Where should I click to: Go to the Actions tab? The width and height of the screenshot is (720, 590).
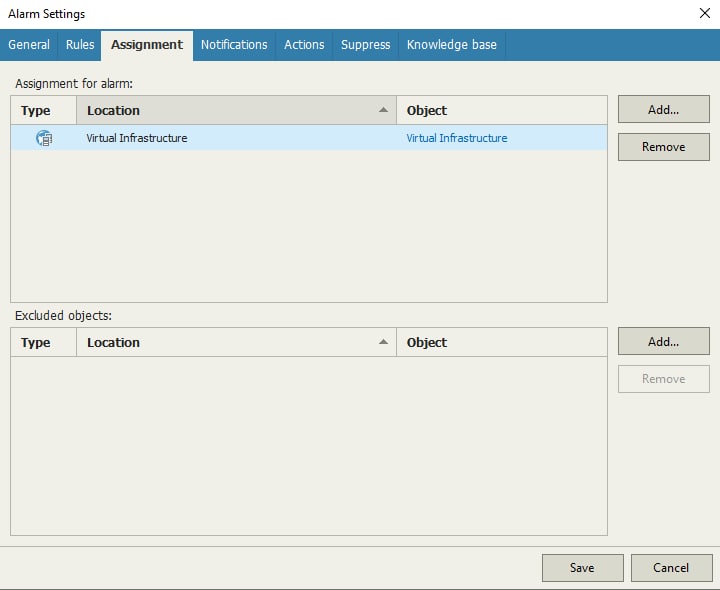point(304,45)
